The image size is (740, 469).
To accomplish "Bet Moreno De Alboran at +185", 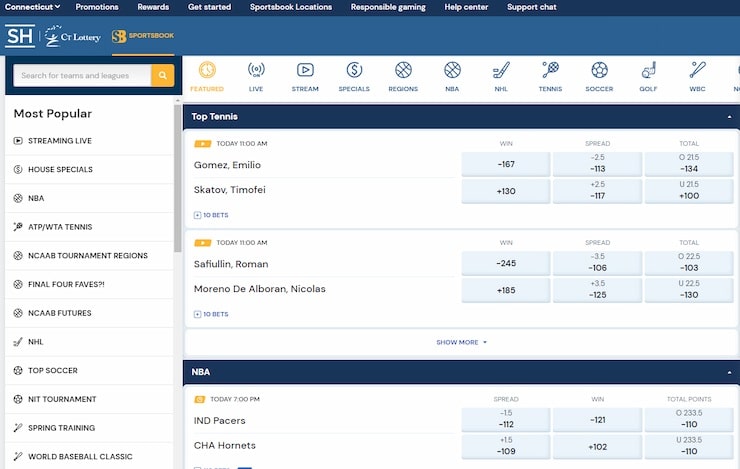I will [506, 290].
